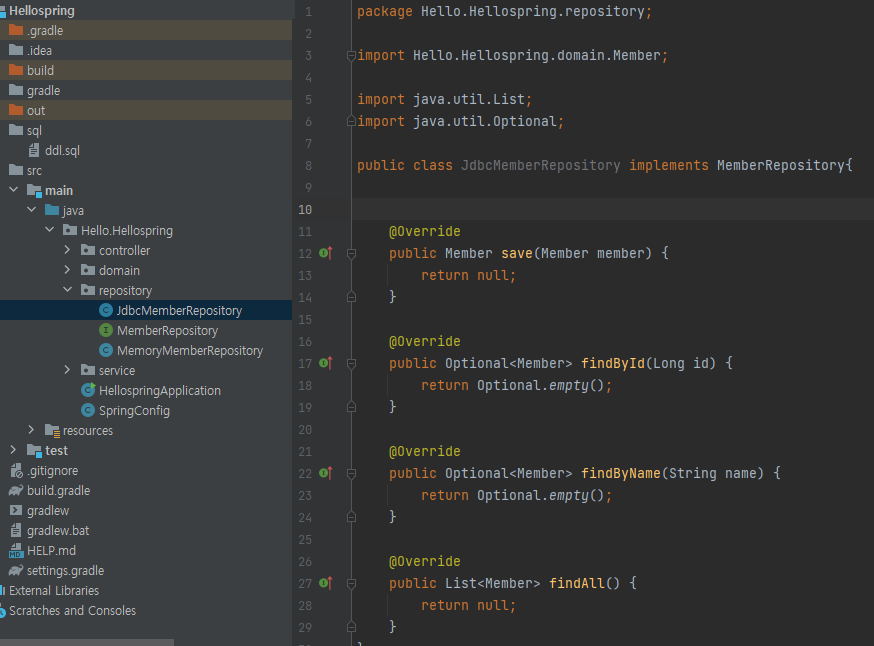Fold the save method at line 12
This screenshot has width=874, height=646.
pos(351,254)
